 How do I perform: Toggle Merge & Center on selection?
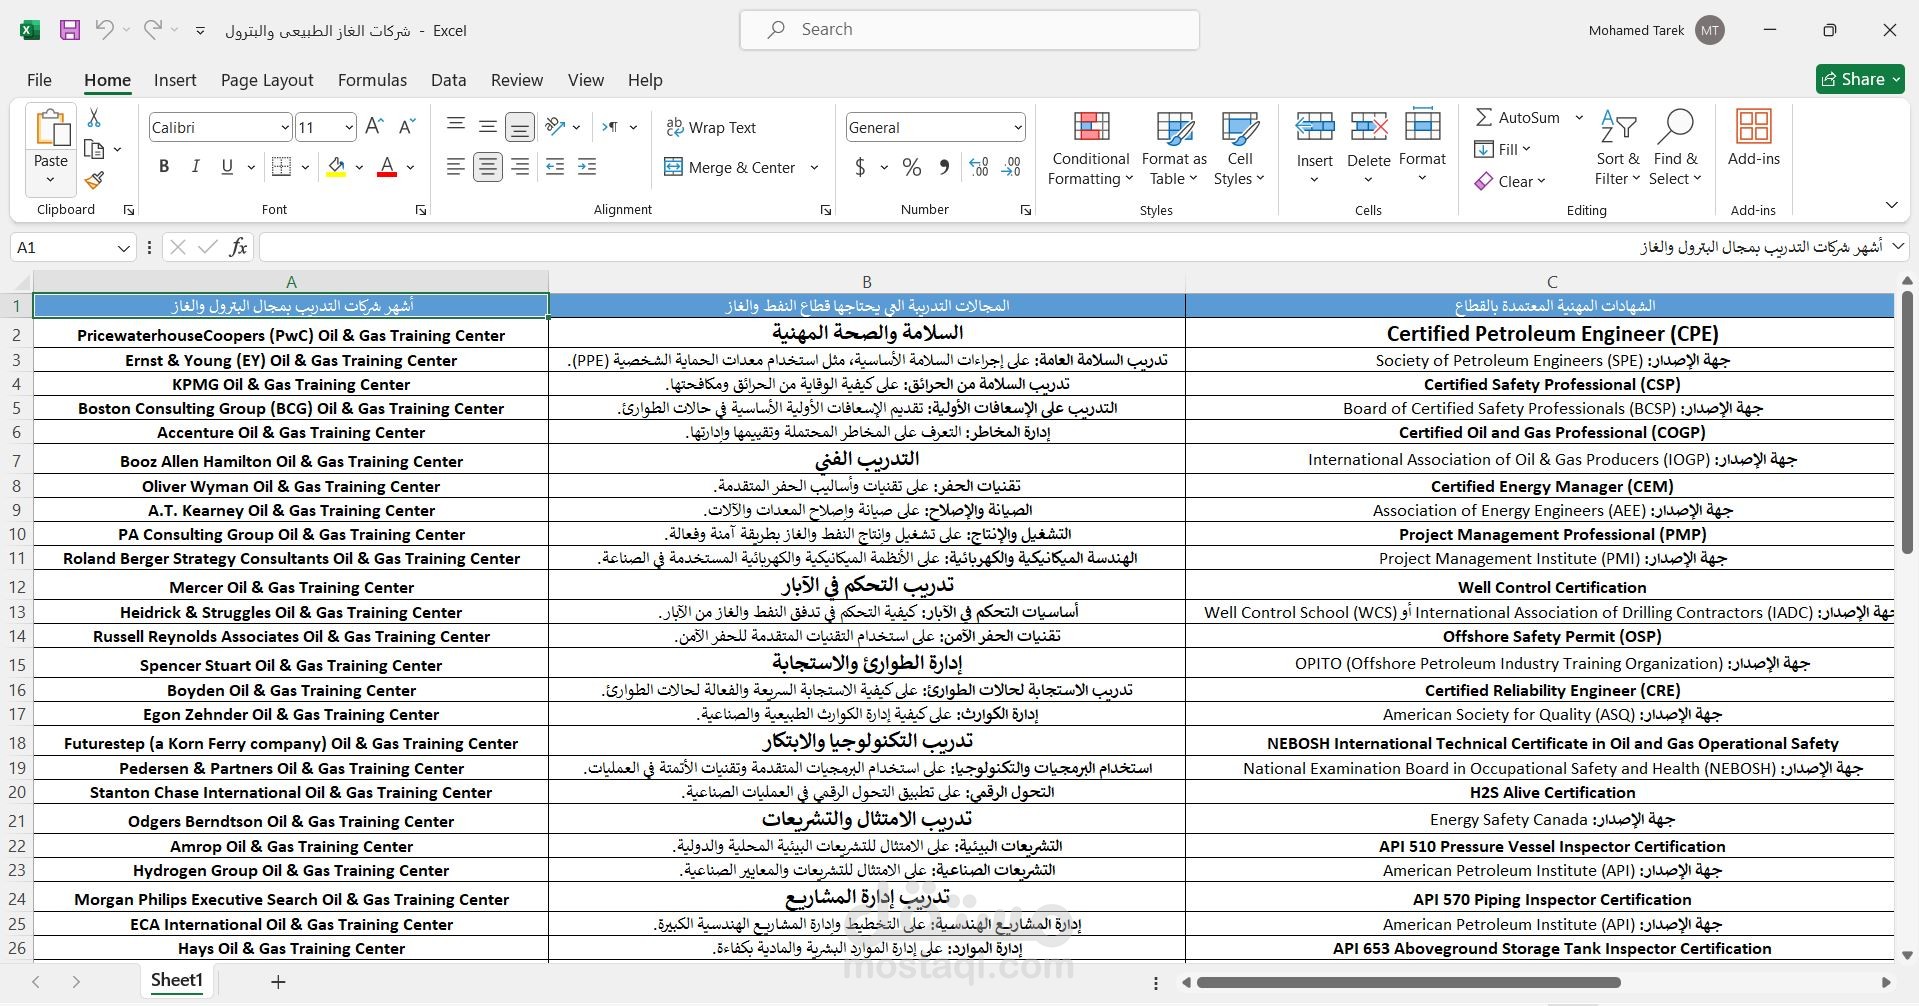pos(730,167)
